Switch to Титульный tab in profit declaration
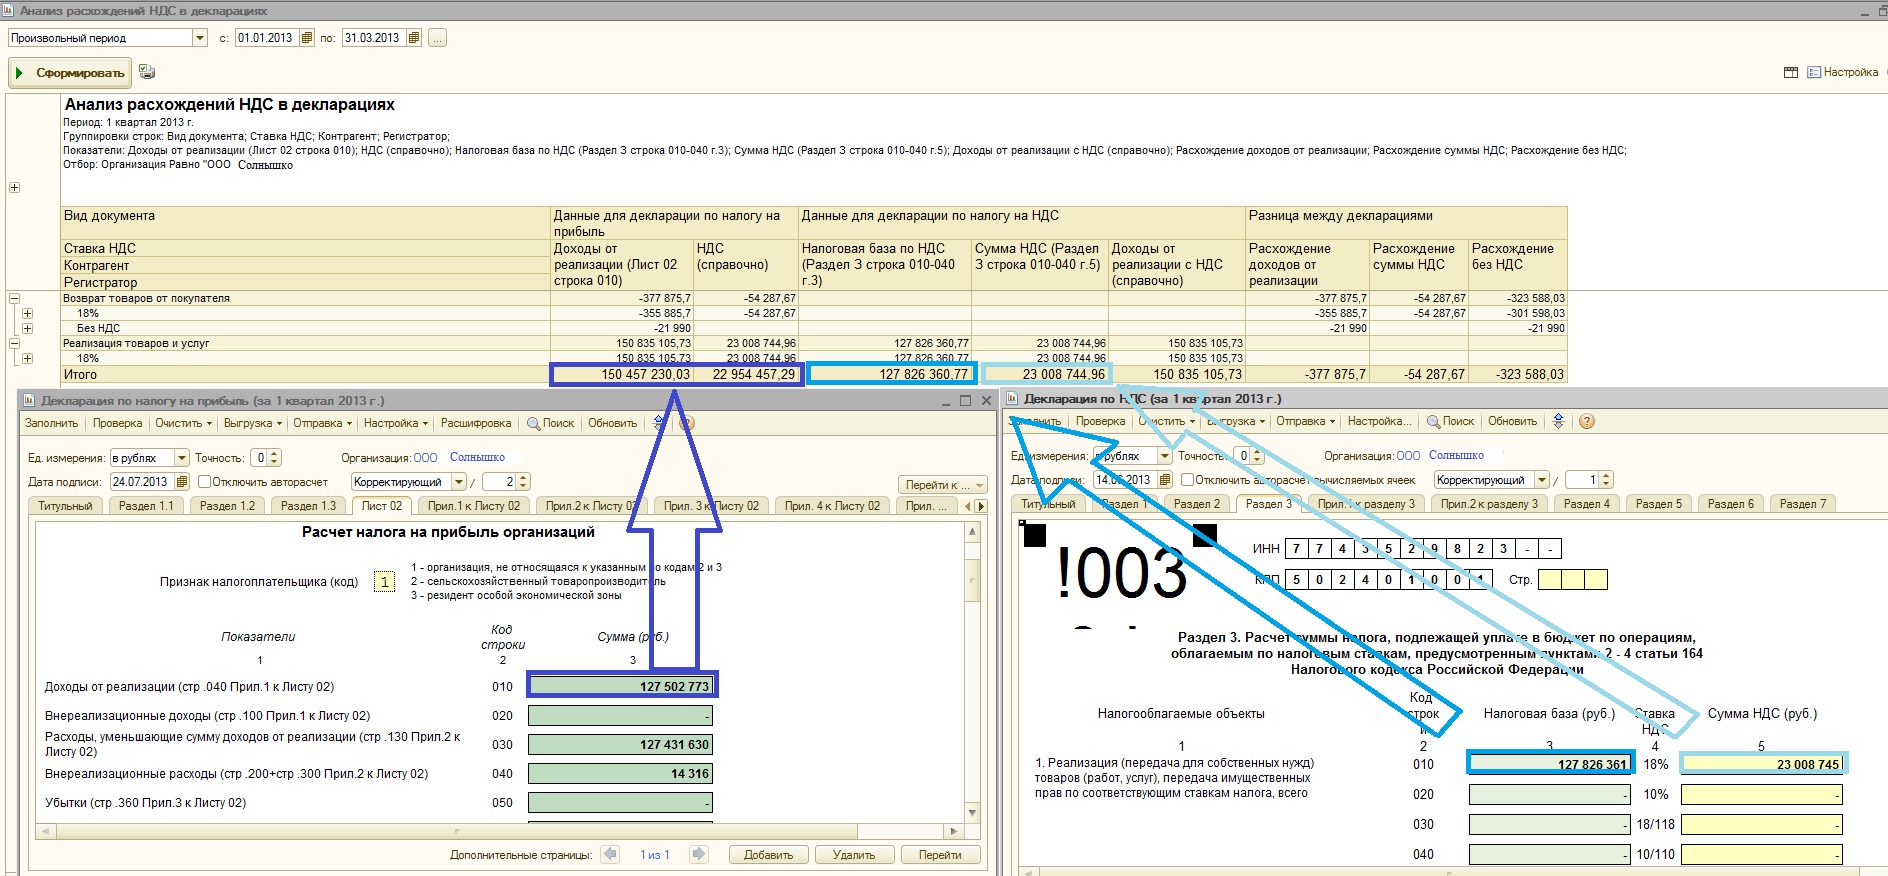Screen dimensions: 1888x876 point(65,506)
